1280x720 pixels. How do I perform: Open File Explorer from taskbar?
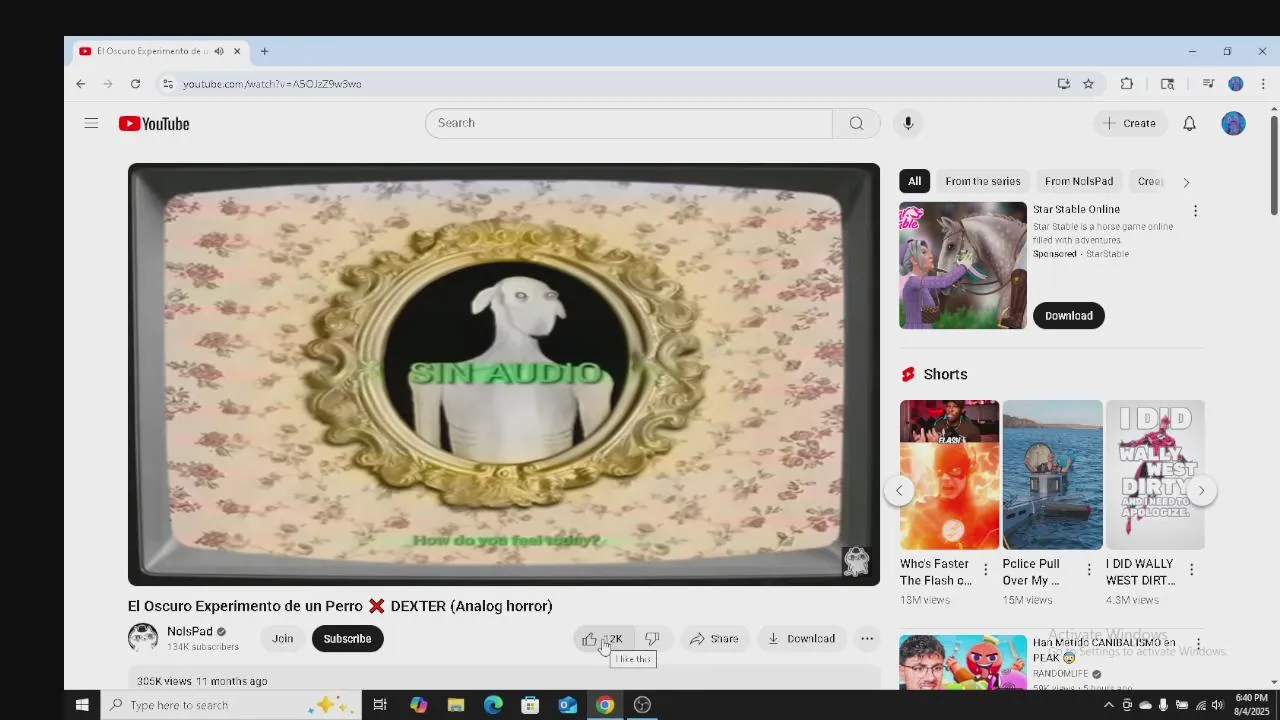[x=456, y=705]
